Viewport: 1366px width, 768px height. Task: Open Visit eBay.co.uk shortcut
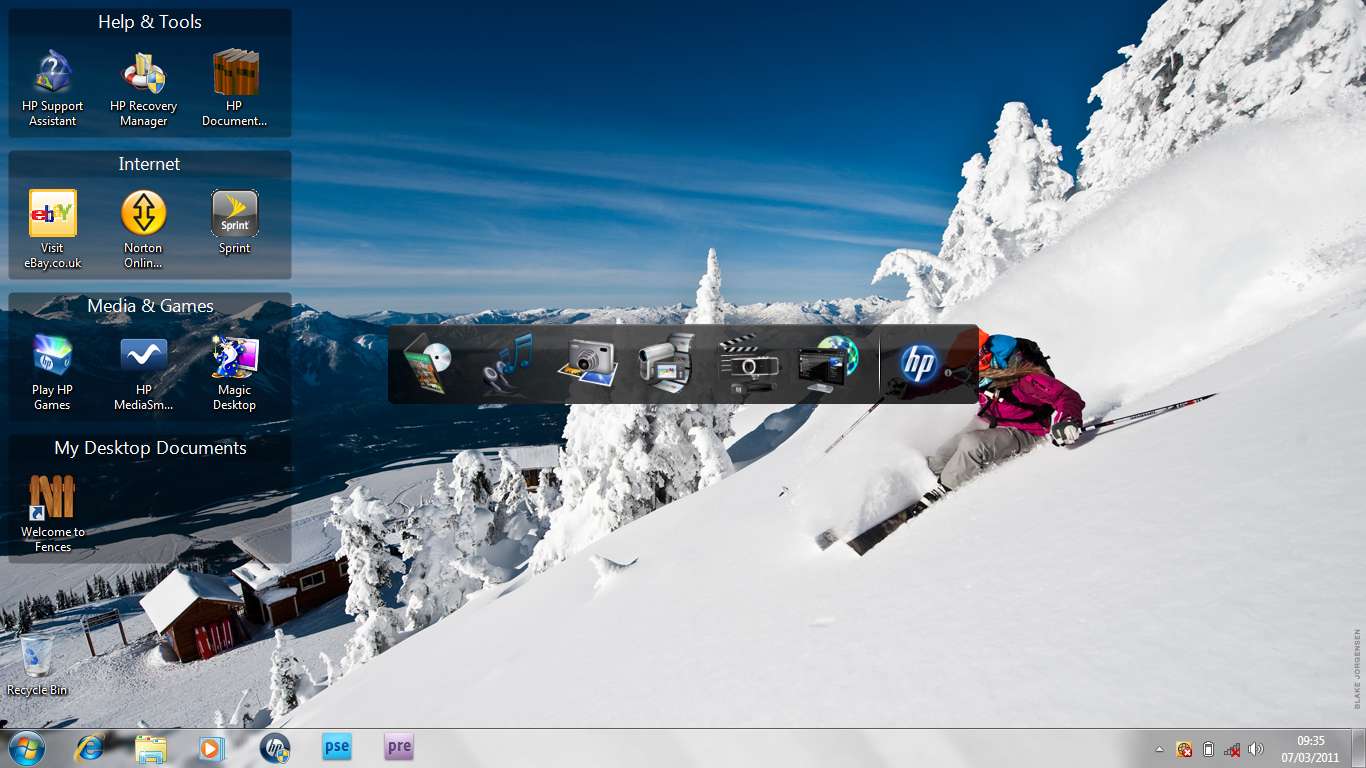pos(53,214)
